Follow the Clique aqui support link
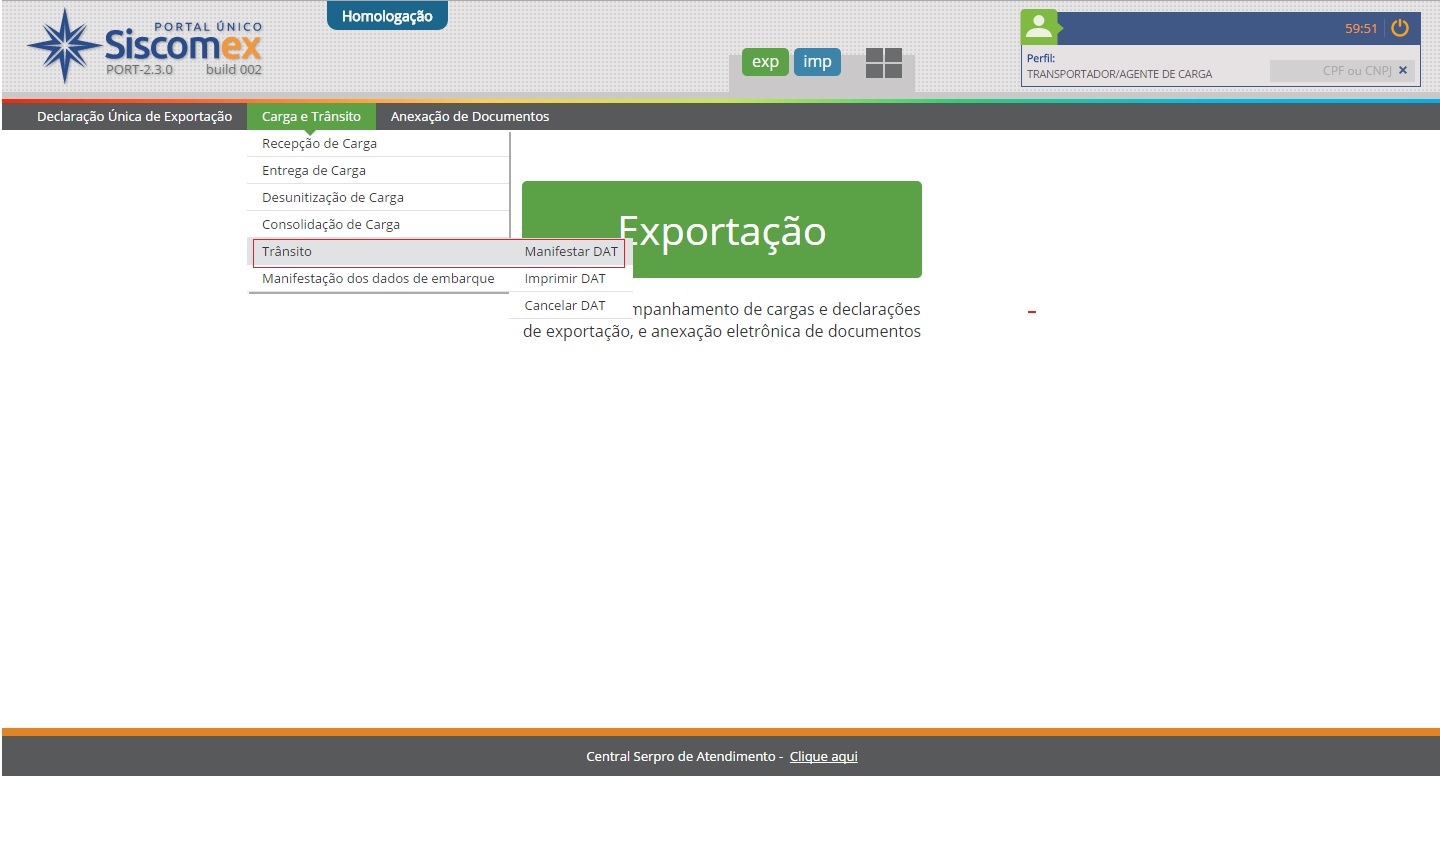 823,756
